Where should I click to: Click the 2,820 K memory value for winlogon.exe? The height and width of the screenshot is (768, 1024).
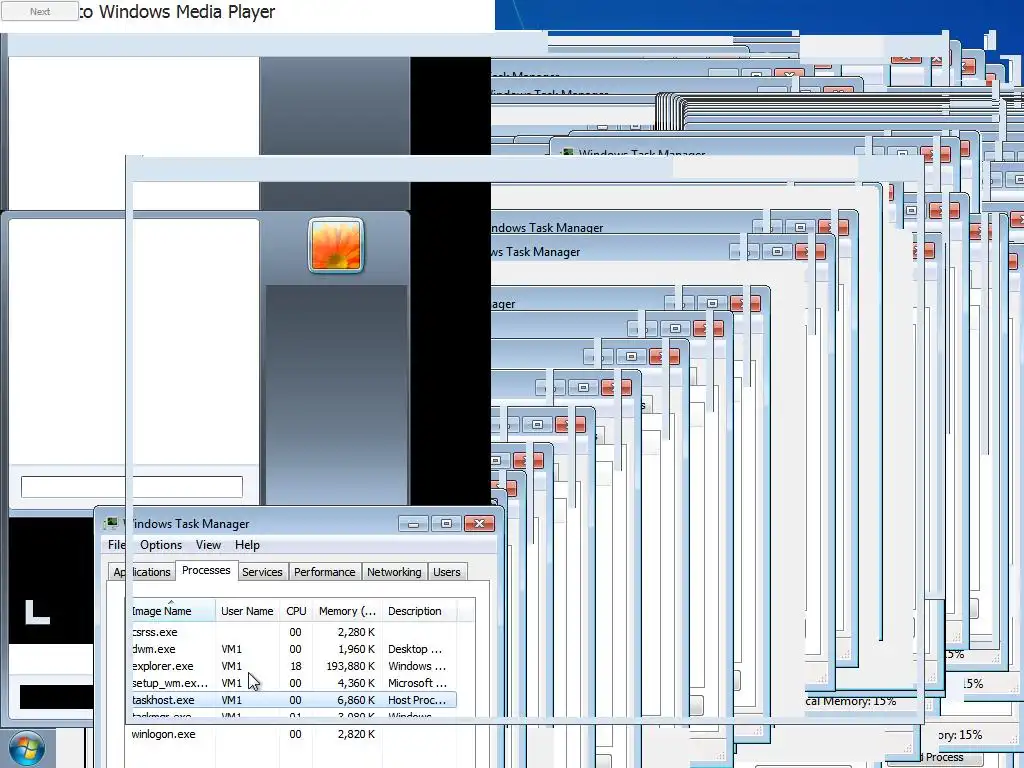pyautogui.click(x=356, y=734)
